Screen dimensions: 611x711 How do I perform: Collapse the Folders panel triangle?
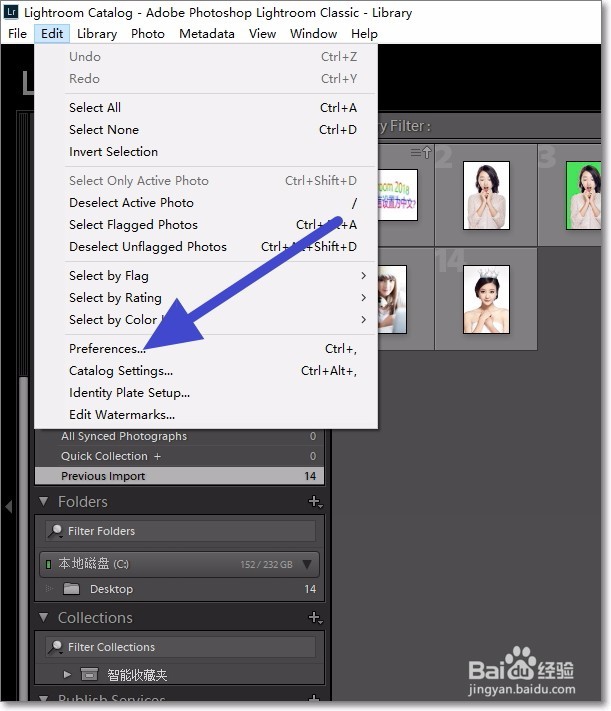click(44, 502)
